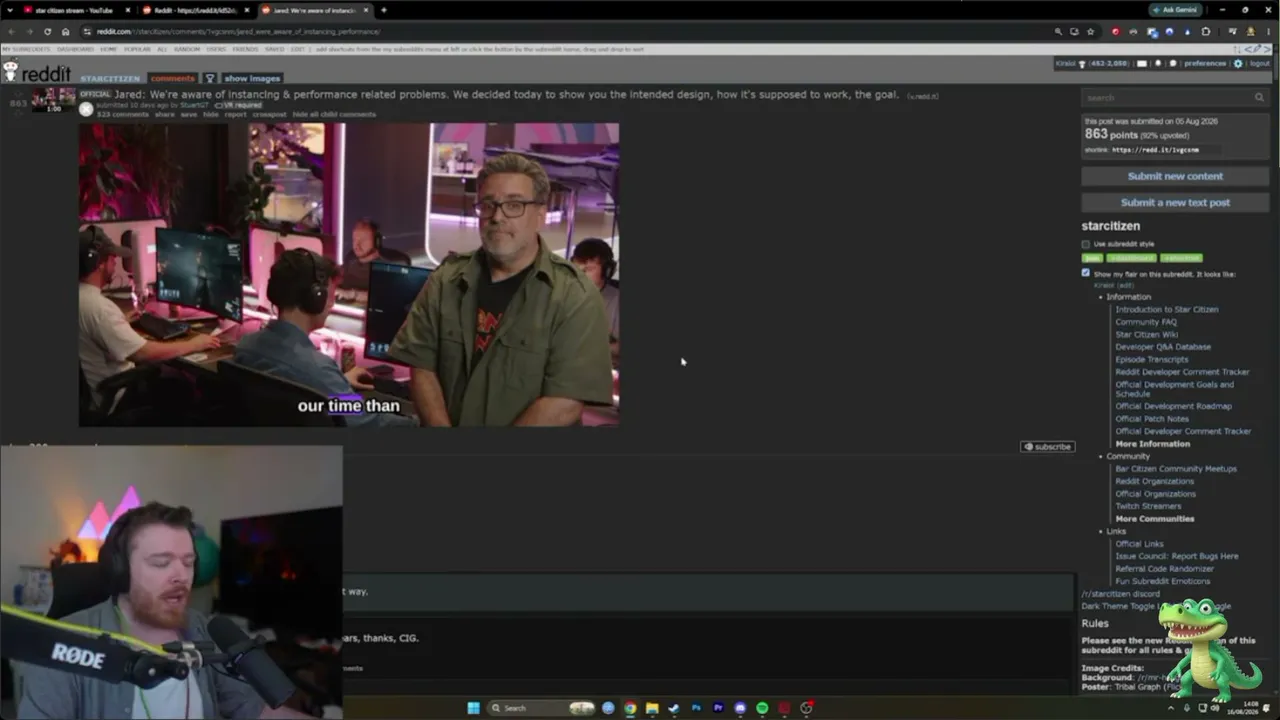The image size is (1280, 720).
Task: Open the Windows Start menu
Action: coord(473,708)
